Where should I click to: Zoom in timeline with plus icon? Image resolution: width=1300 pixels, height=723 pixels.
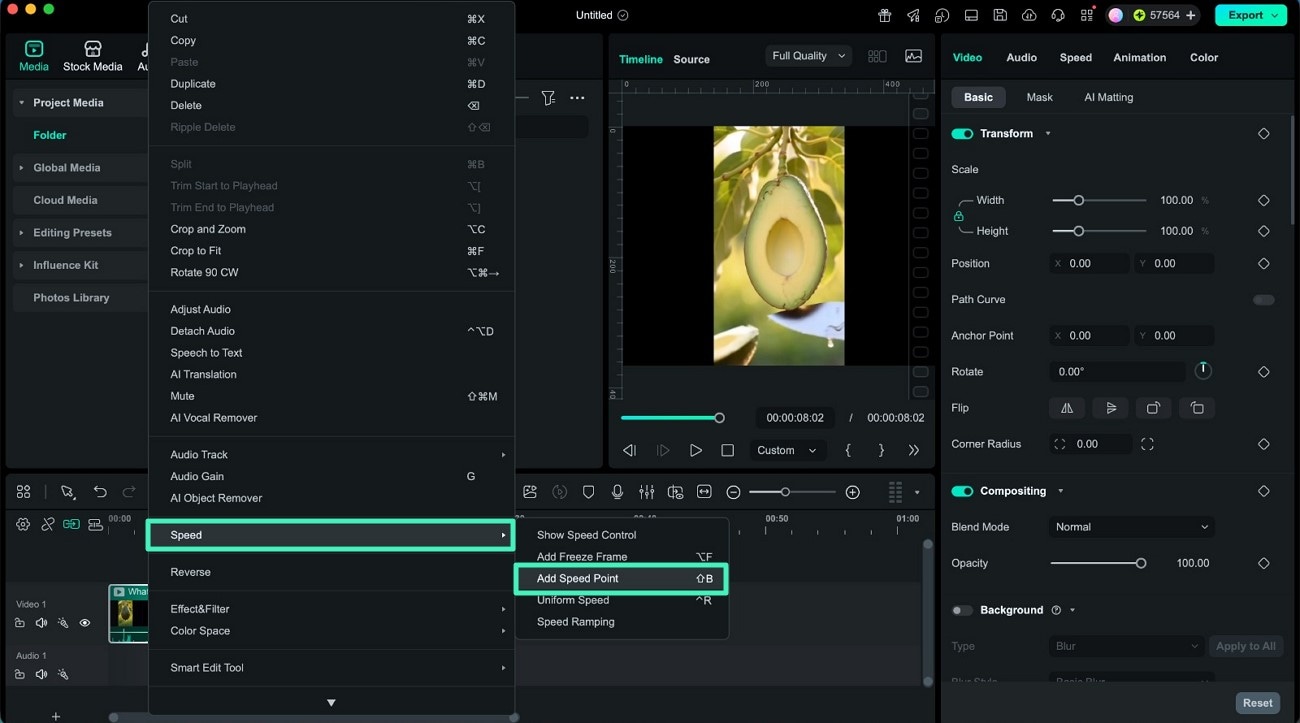point(852,492)
